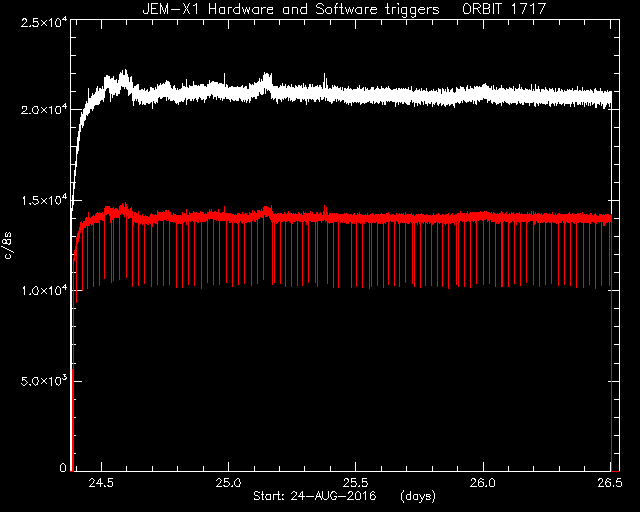This screenshot has width=640, height=512.
Task: Click the y-axis label 2.5×10⁴
Action: click(44, 22)
